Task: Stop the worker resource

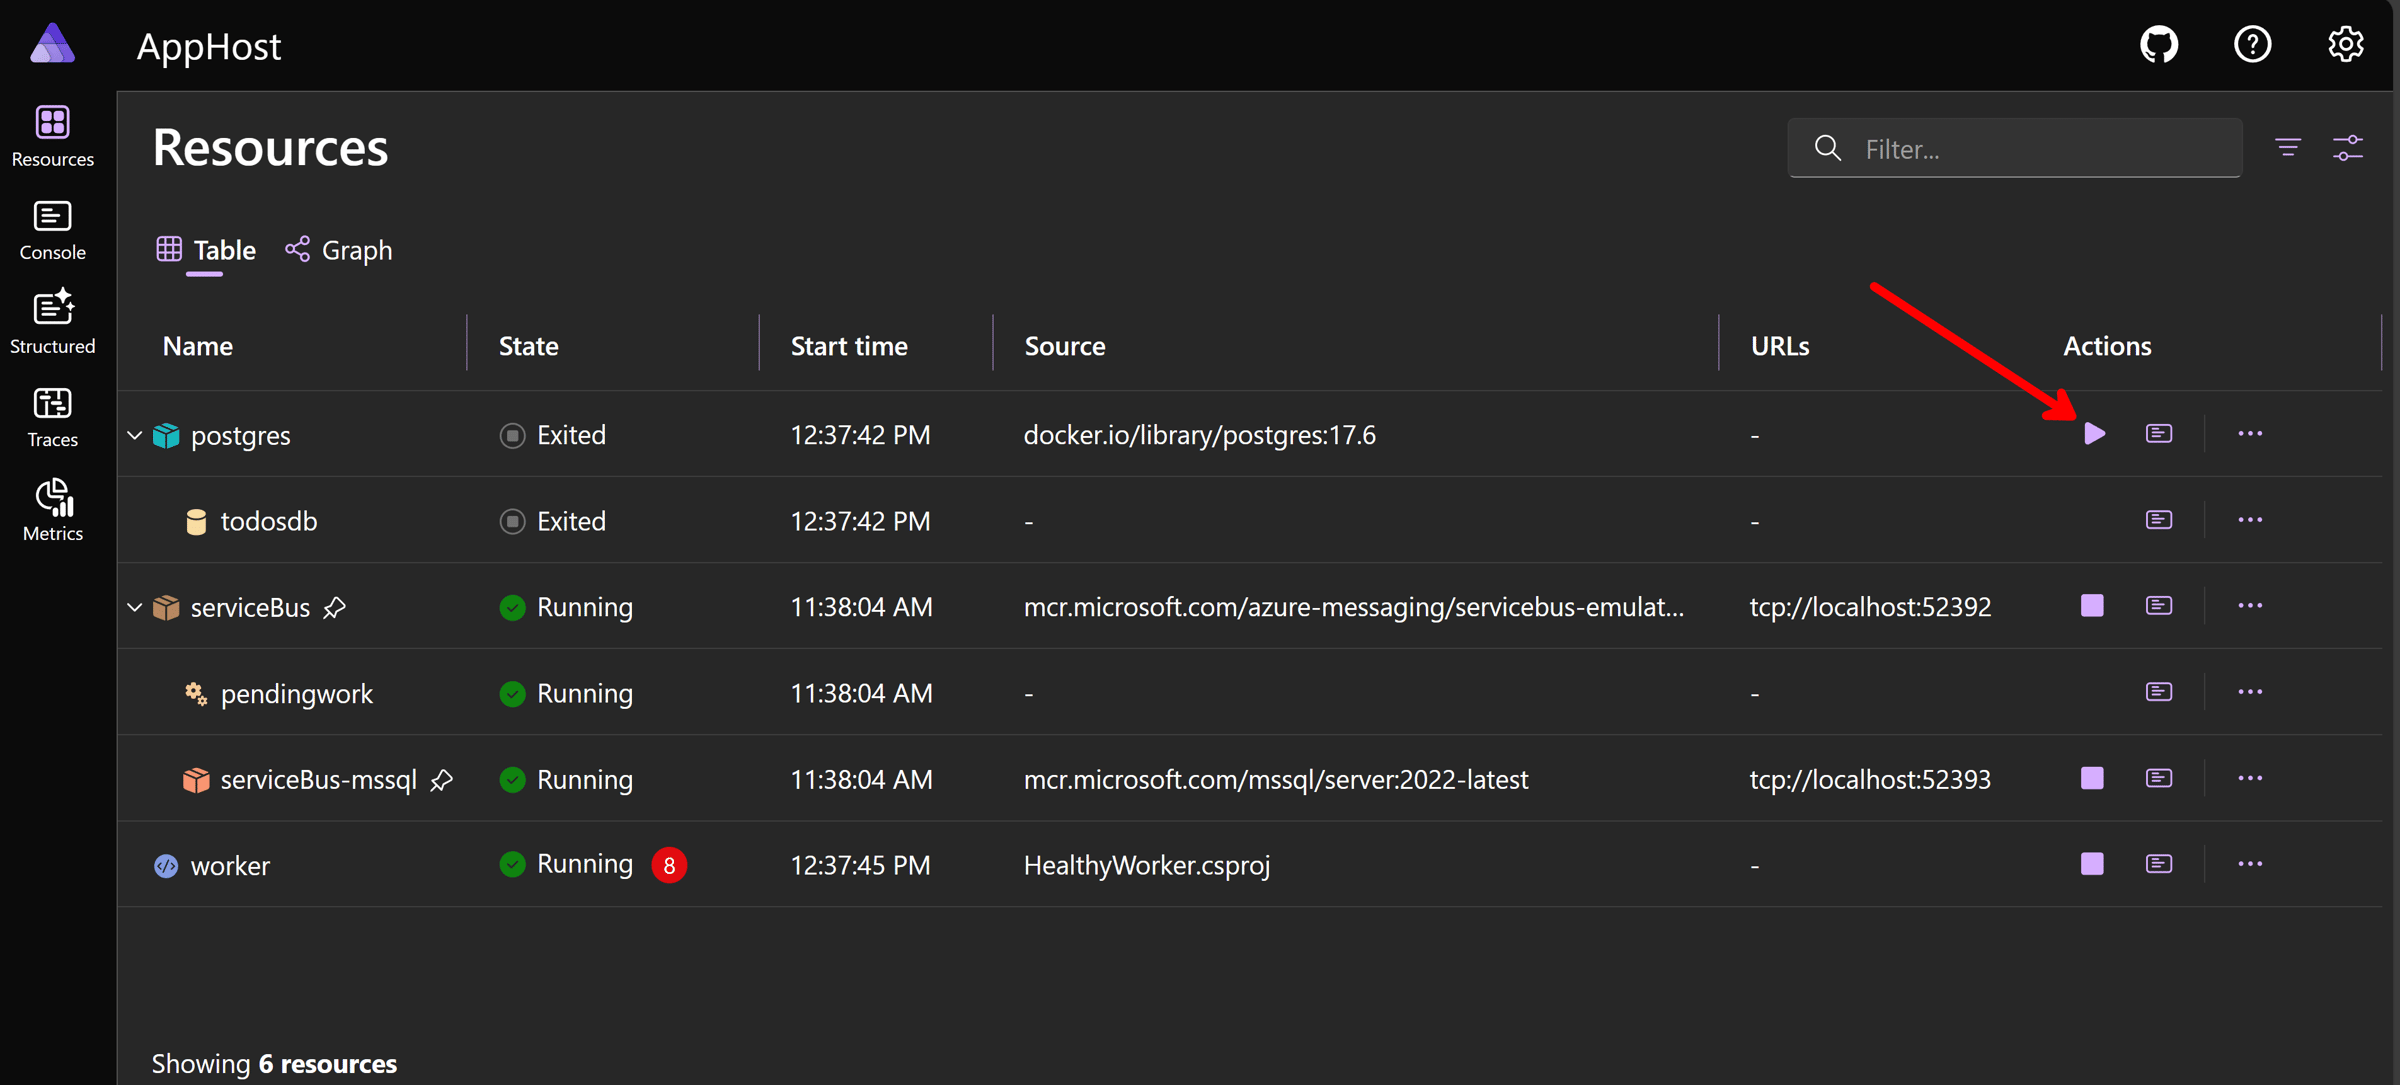Action: coord(2092,864)
